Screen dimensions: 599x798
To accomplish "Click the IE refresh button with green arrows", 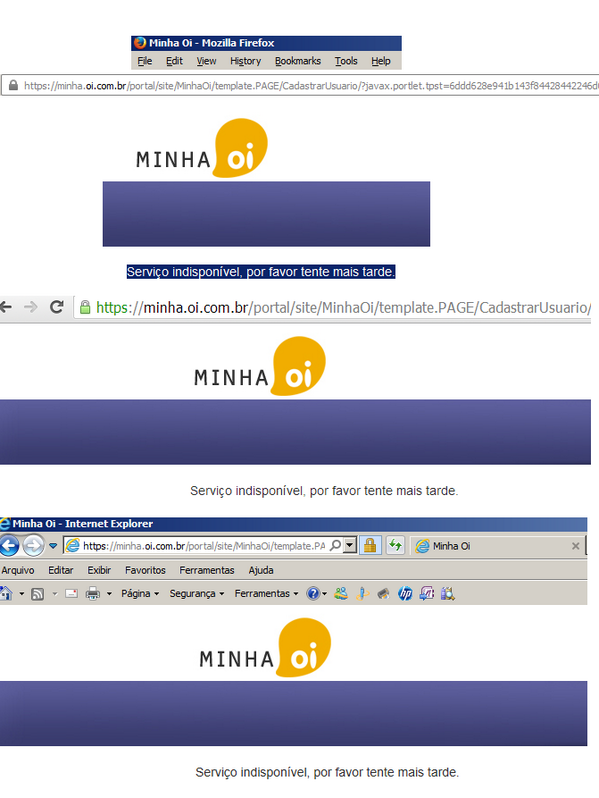I will (x=395, y=546).
